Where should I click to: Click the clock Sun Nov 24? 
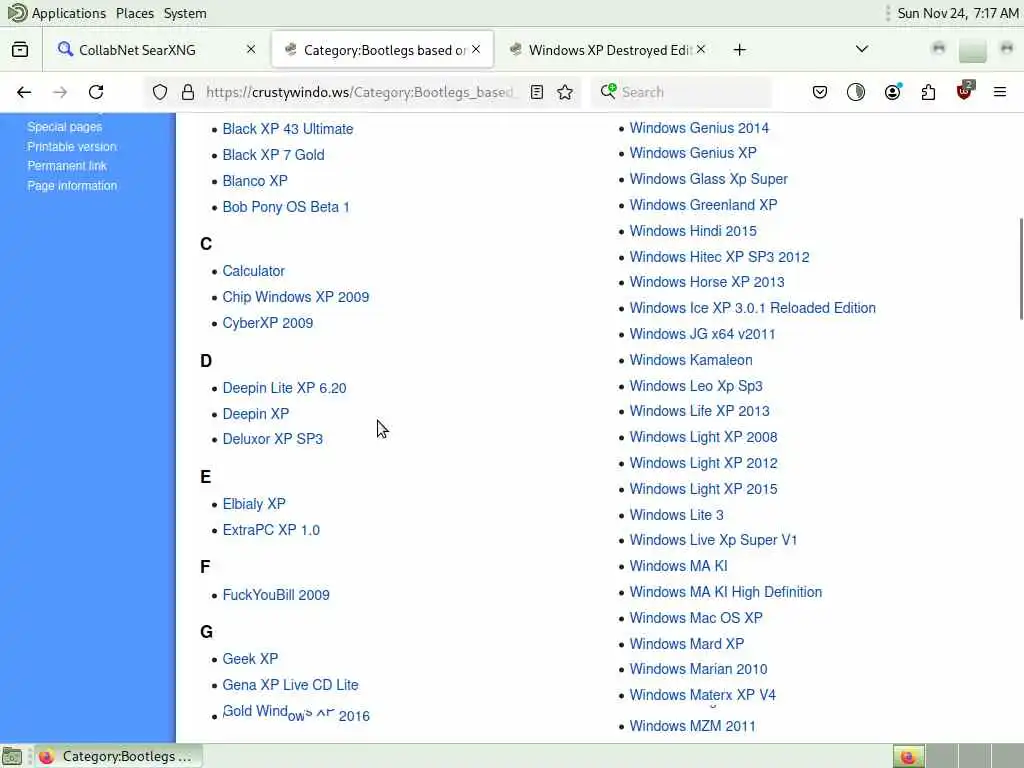tap(957, 13)
